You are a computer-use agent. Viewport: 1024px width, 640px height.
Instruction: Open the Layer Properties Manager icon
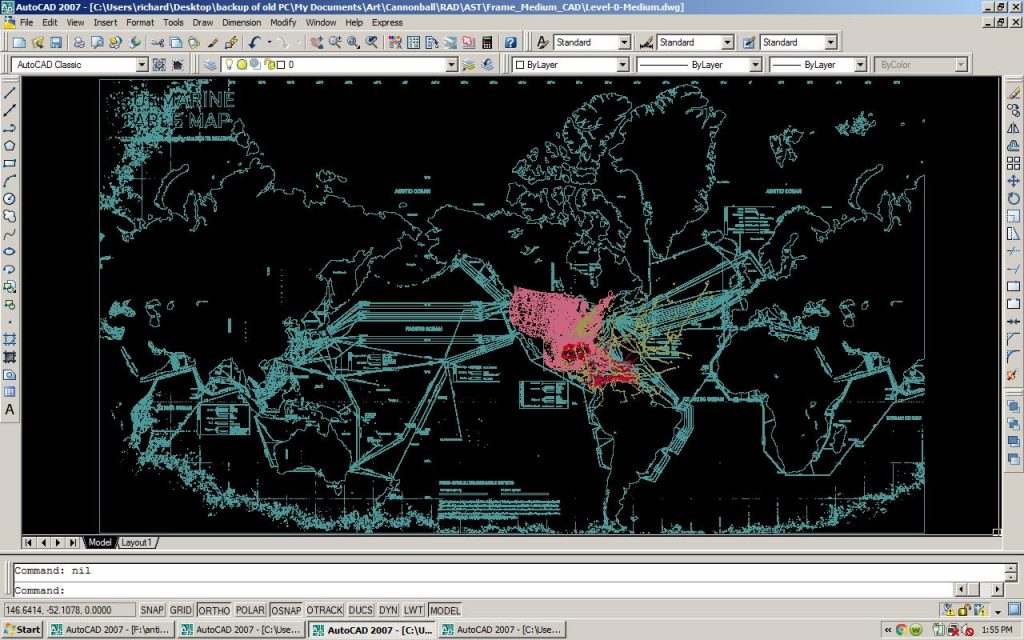pos(210,65)
